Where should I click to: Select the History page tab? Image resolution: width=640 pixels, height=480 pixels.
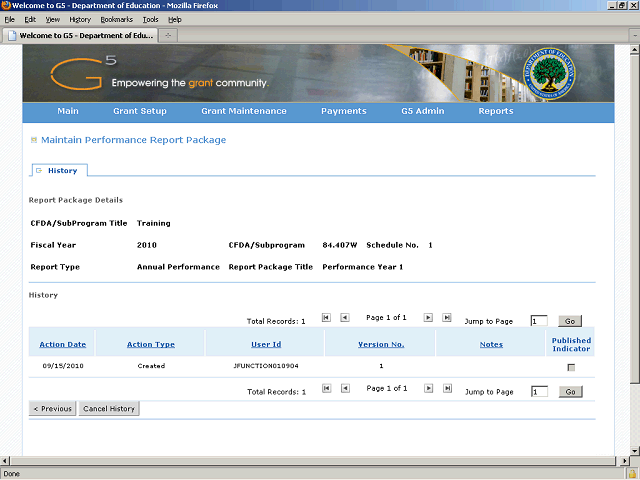click(x=60, y=171)
